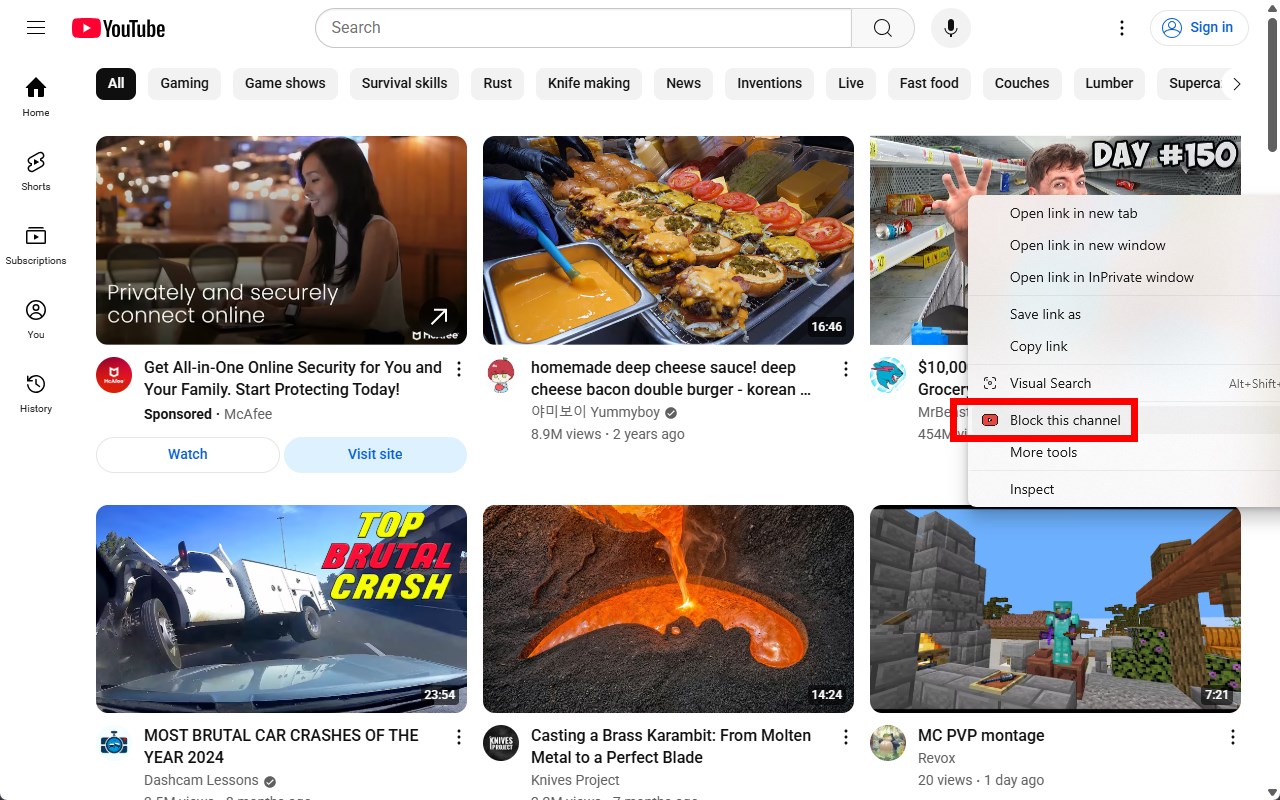Image resolution: width=1280 pixels, height=800 pixels.
Task: Choose Open link in InPrivate window
Action: [x=1124, y=277]
